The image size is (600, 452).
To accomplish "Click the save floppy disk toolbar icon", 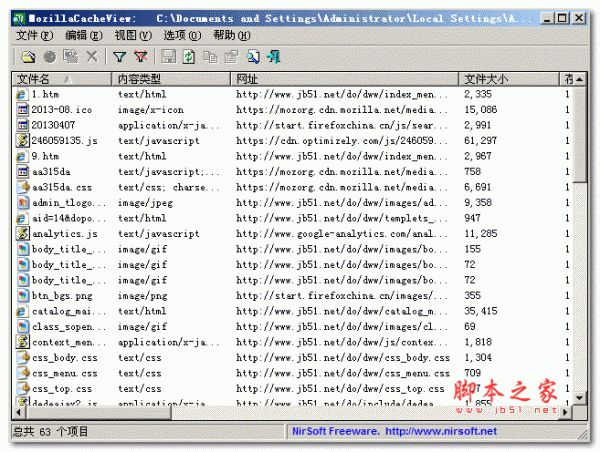I will [x=168, y=57].
